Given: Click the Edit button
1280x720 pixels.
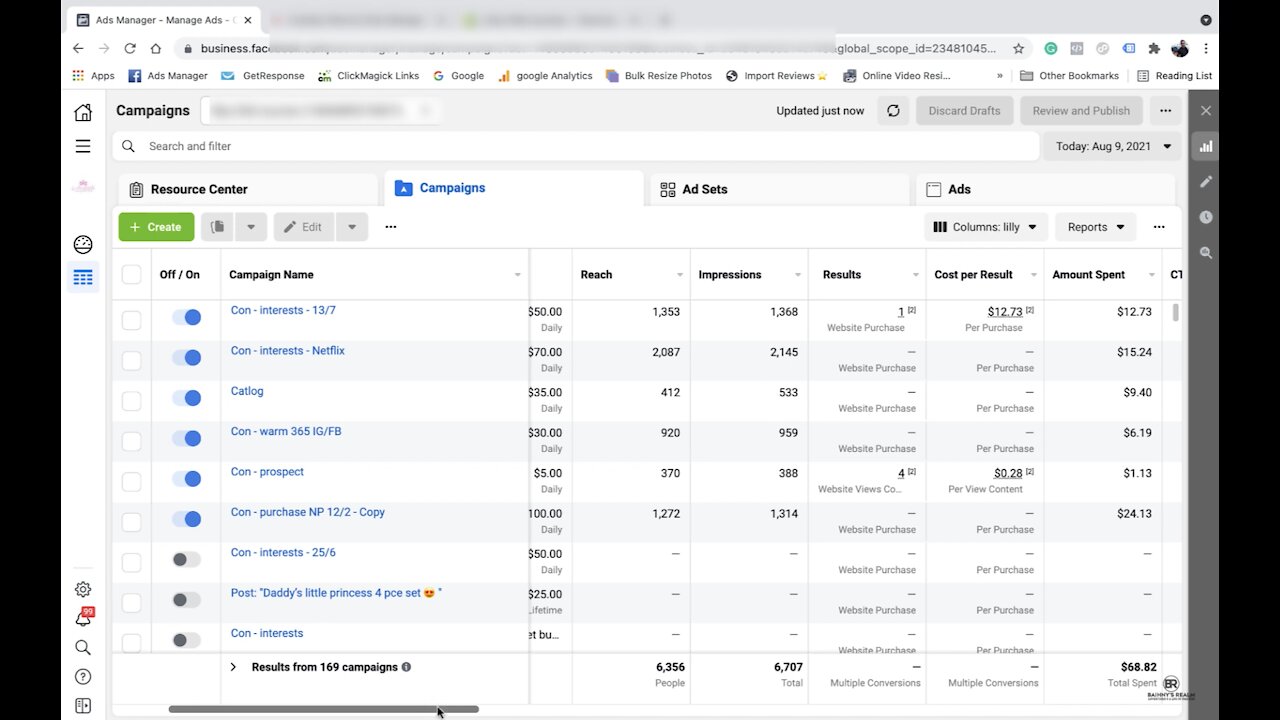Looking at the screenshot, I should pyautogui.click(x=303, y=227).
